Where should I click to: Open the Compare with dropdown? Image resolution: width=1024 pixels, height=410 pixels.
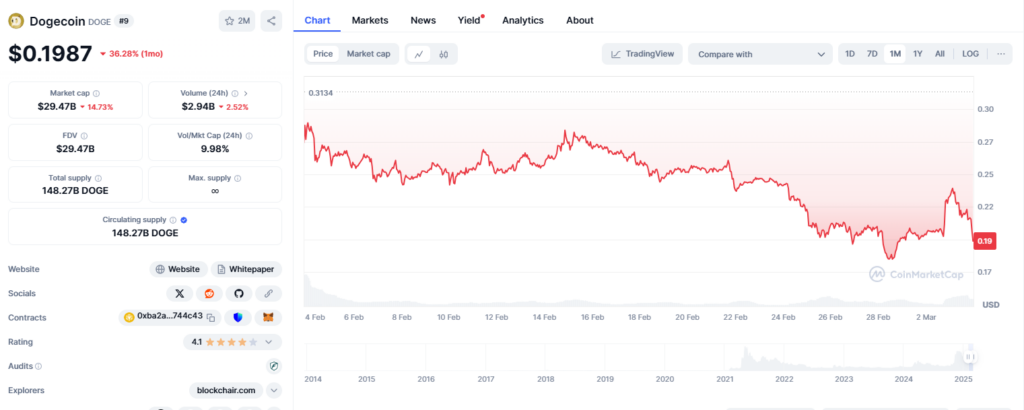tap(760, 54)
